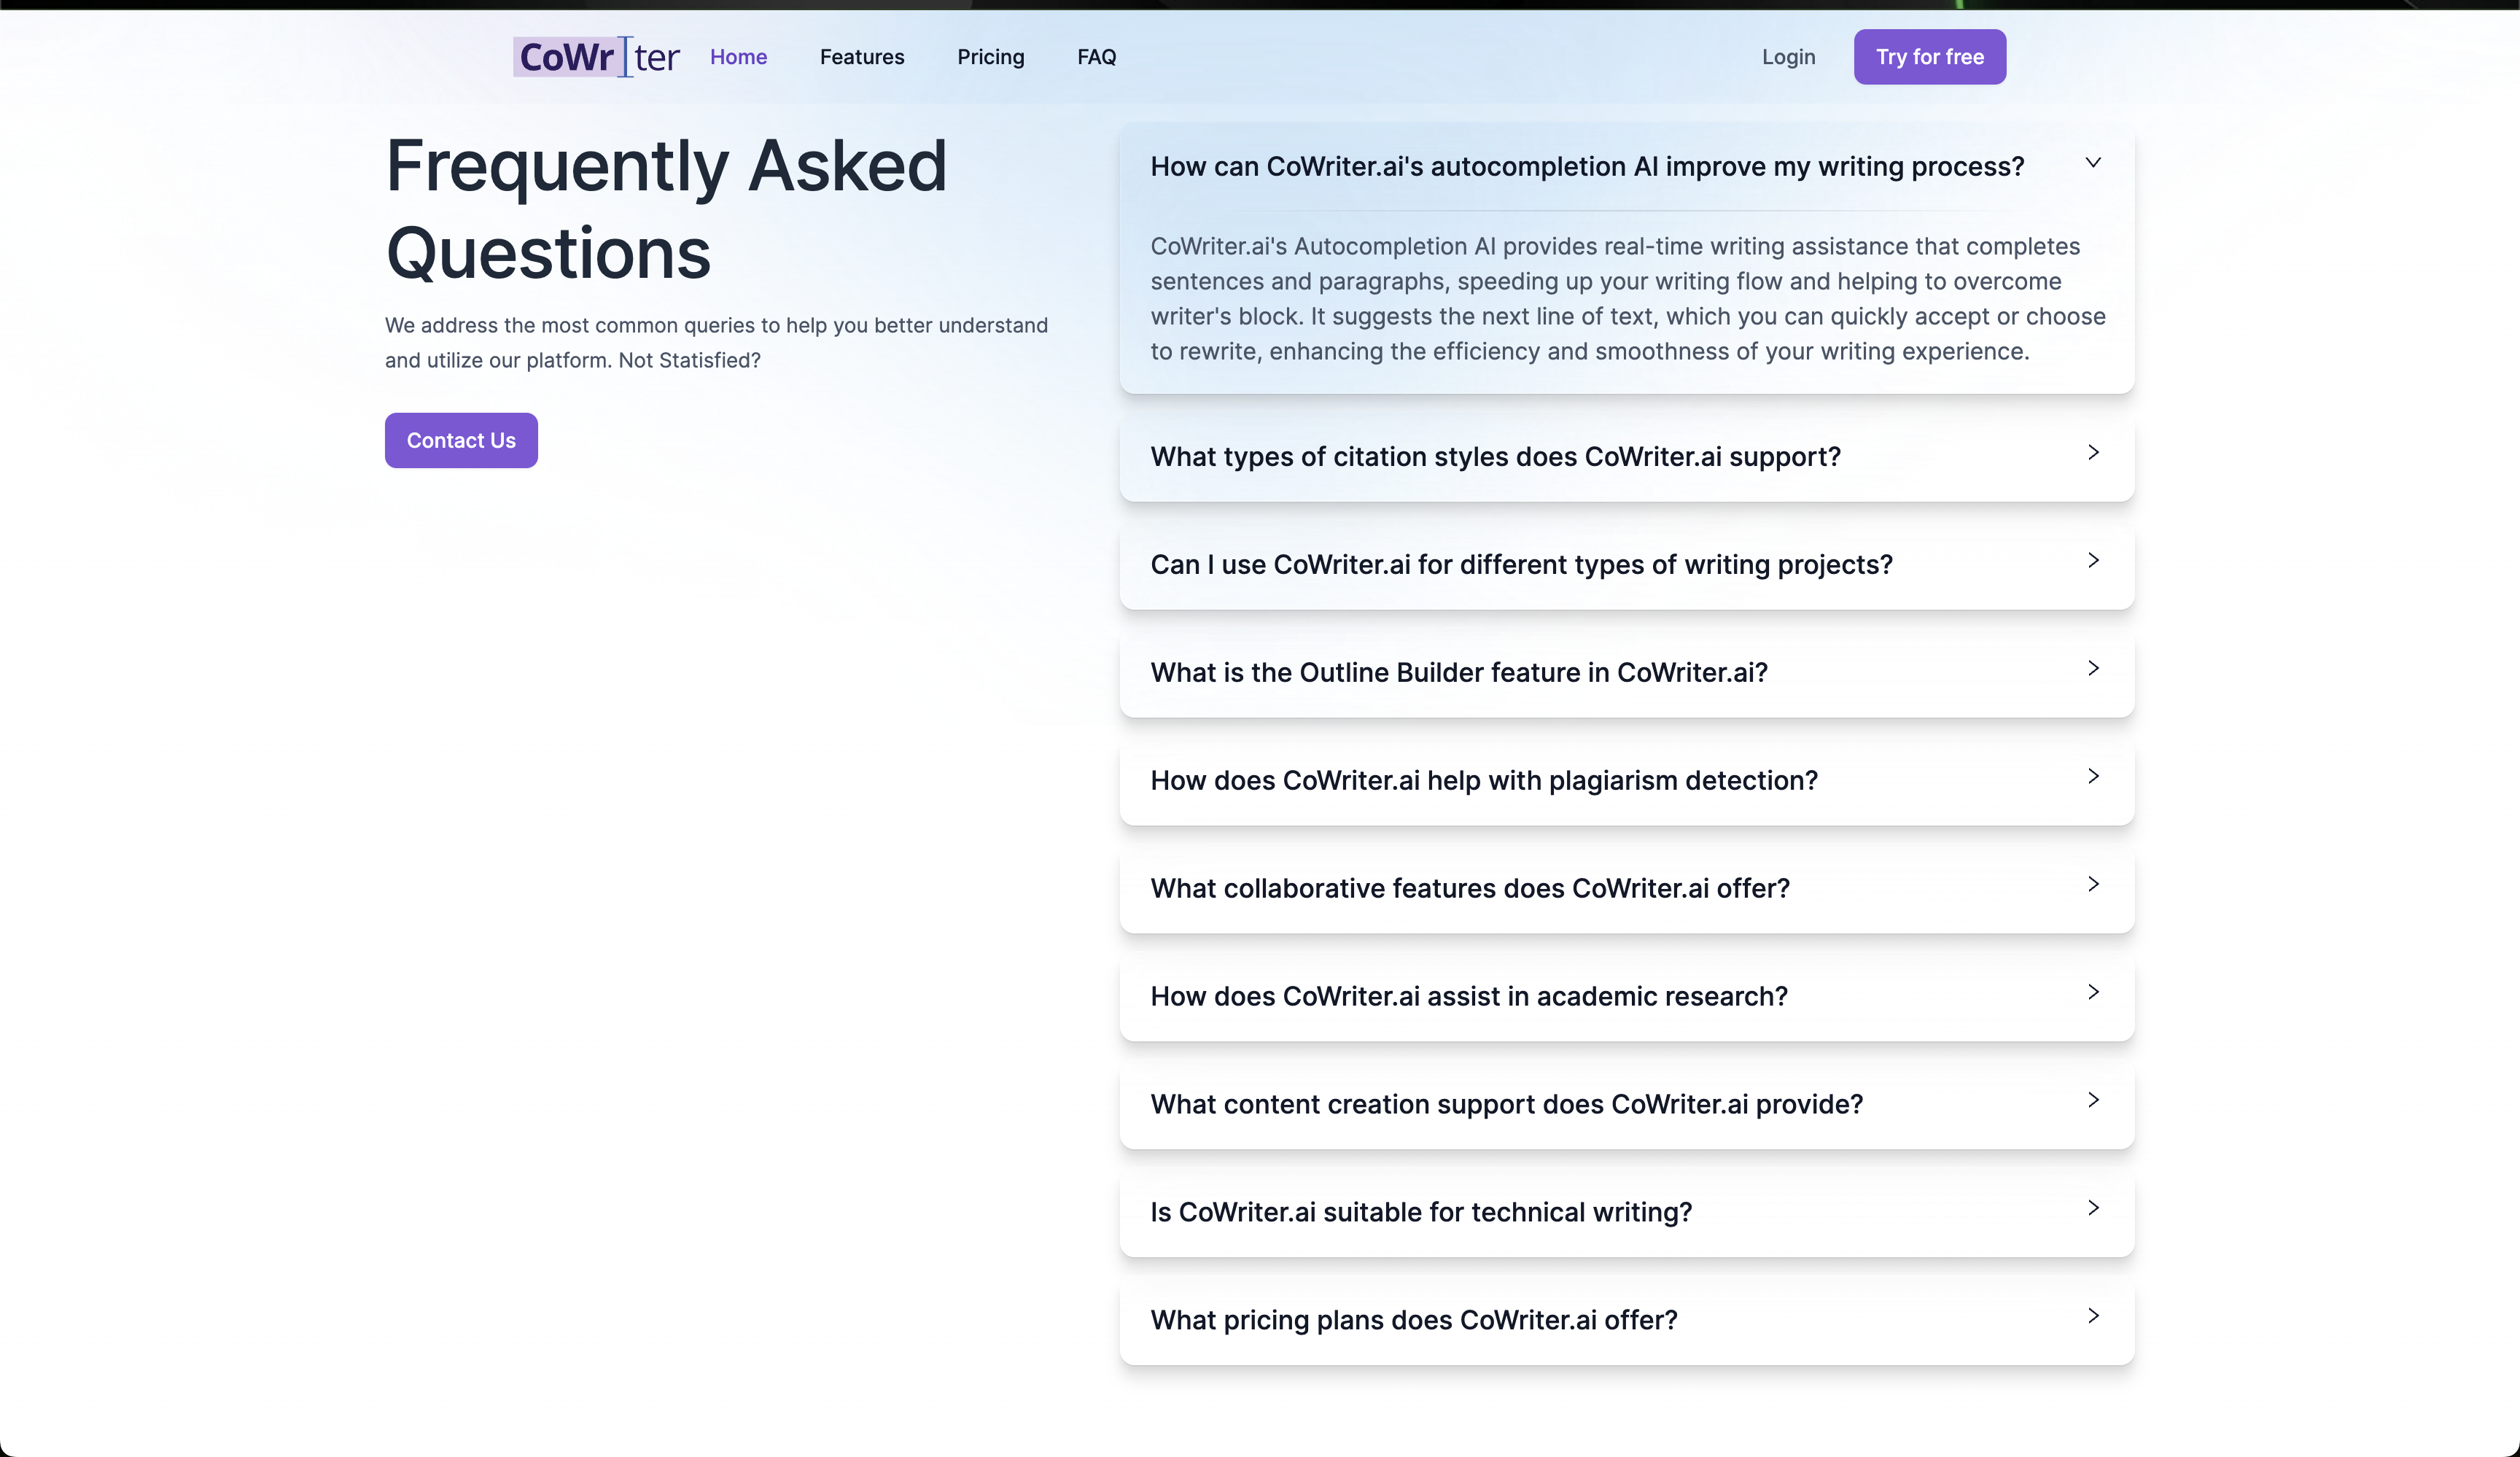
Task: Collapse the autocompletion AI question chevron
Action: [2092, 163]
